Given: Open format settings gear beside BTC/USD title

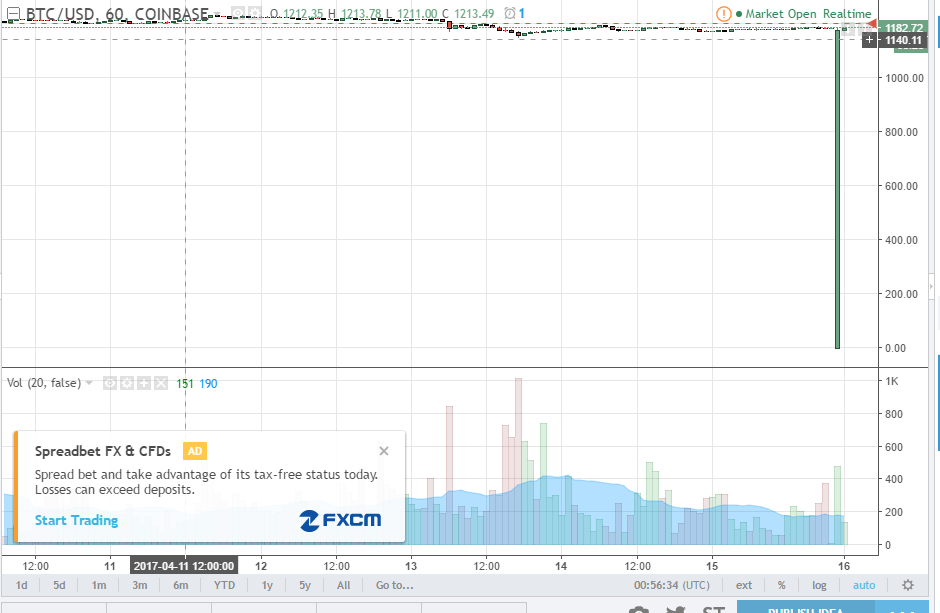Looking at the screenshot, I should (255, 13).
